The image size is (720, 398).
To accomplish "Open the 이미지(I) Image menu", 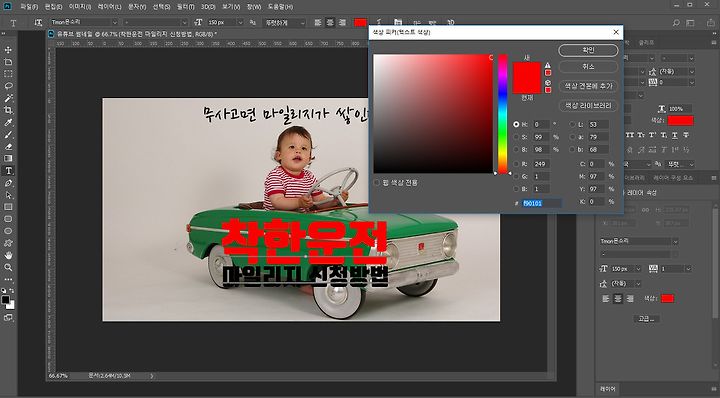I will pos(80,7).
